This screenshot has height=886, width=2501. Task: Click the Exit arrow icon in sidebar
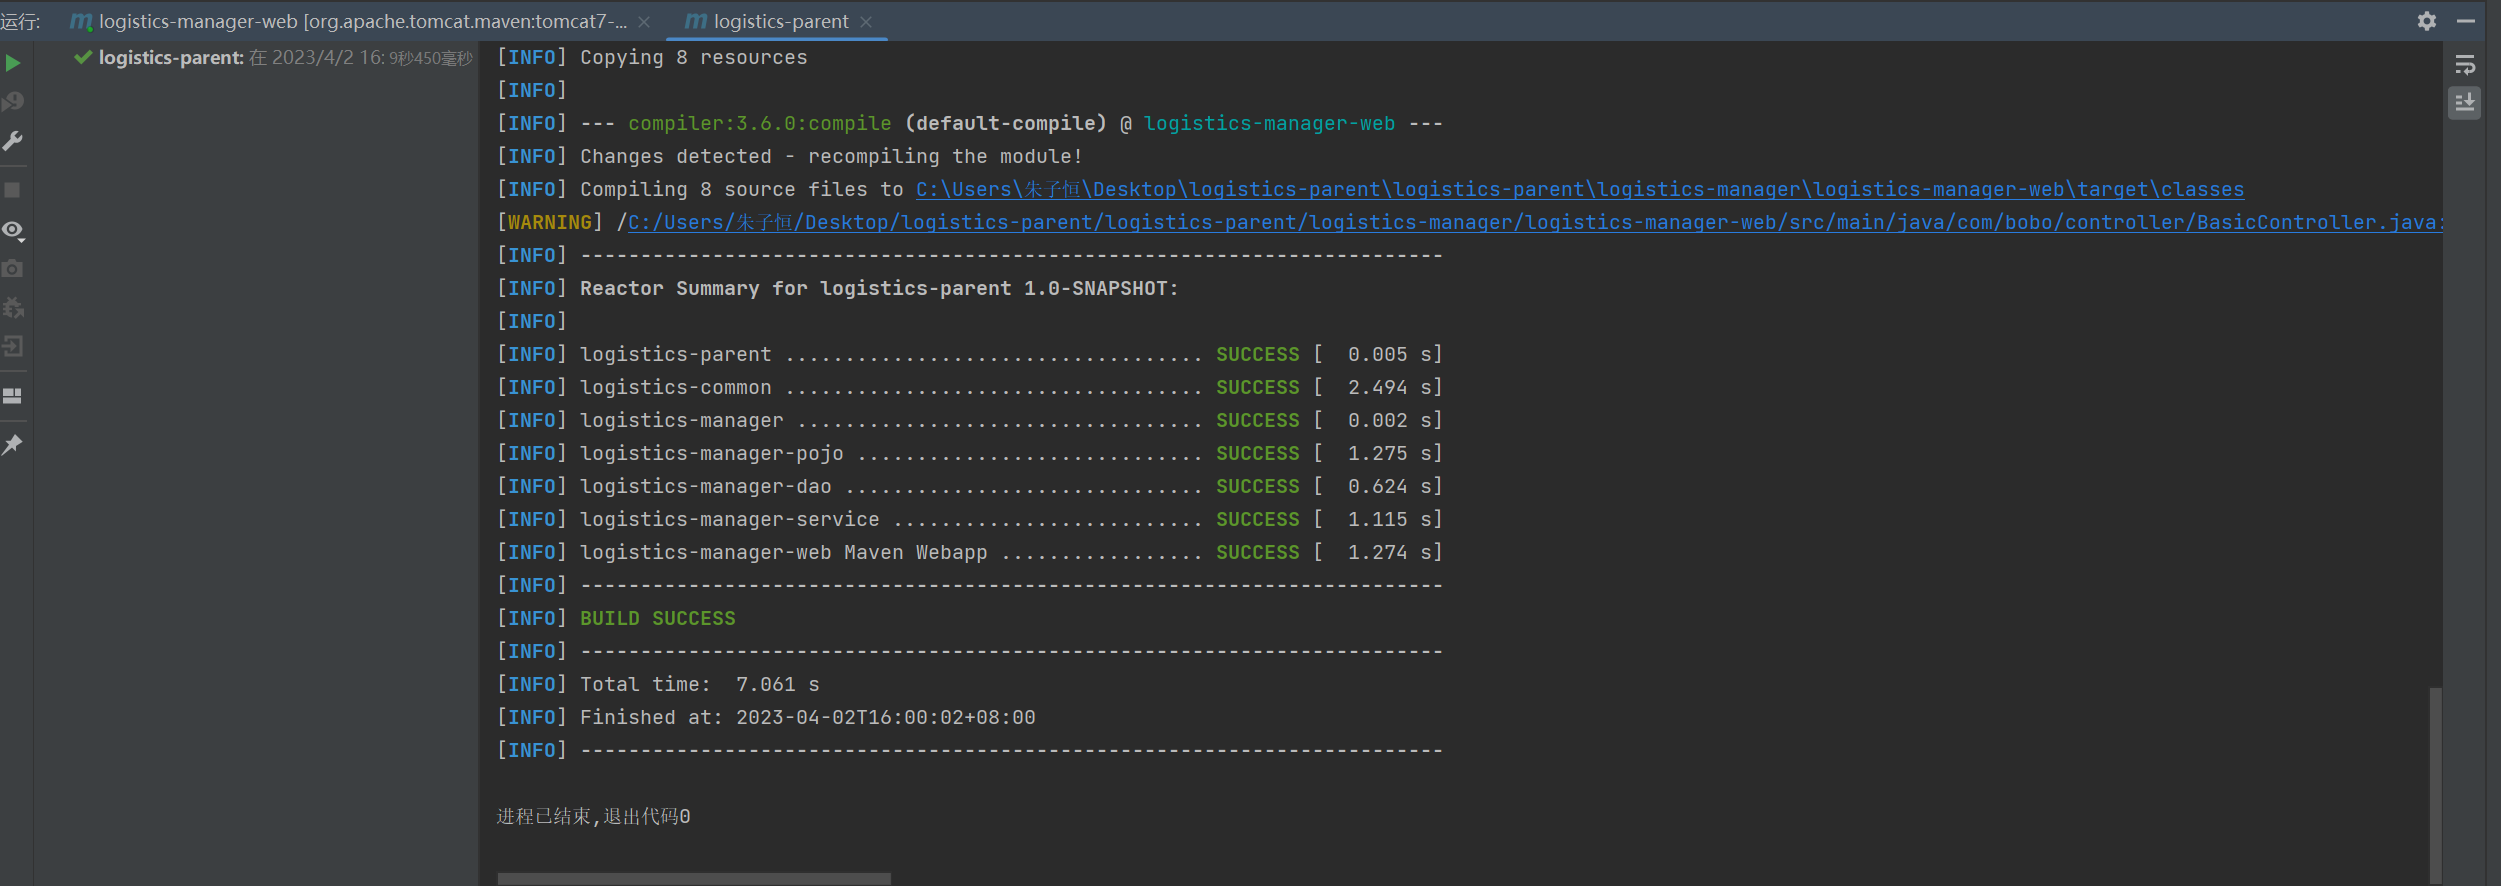(13, 347)
